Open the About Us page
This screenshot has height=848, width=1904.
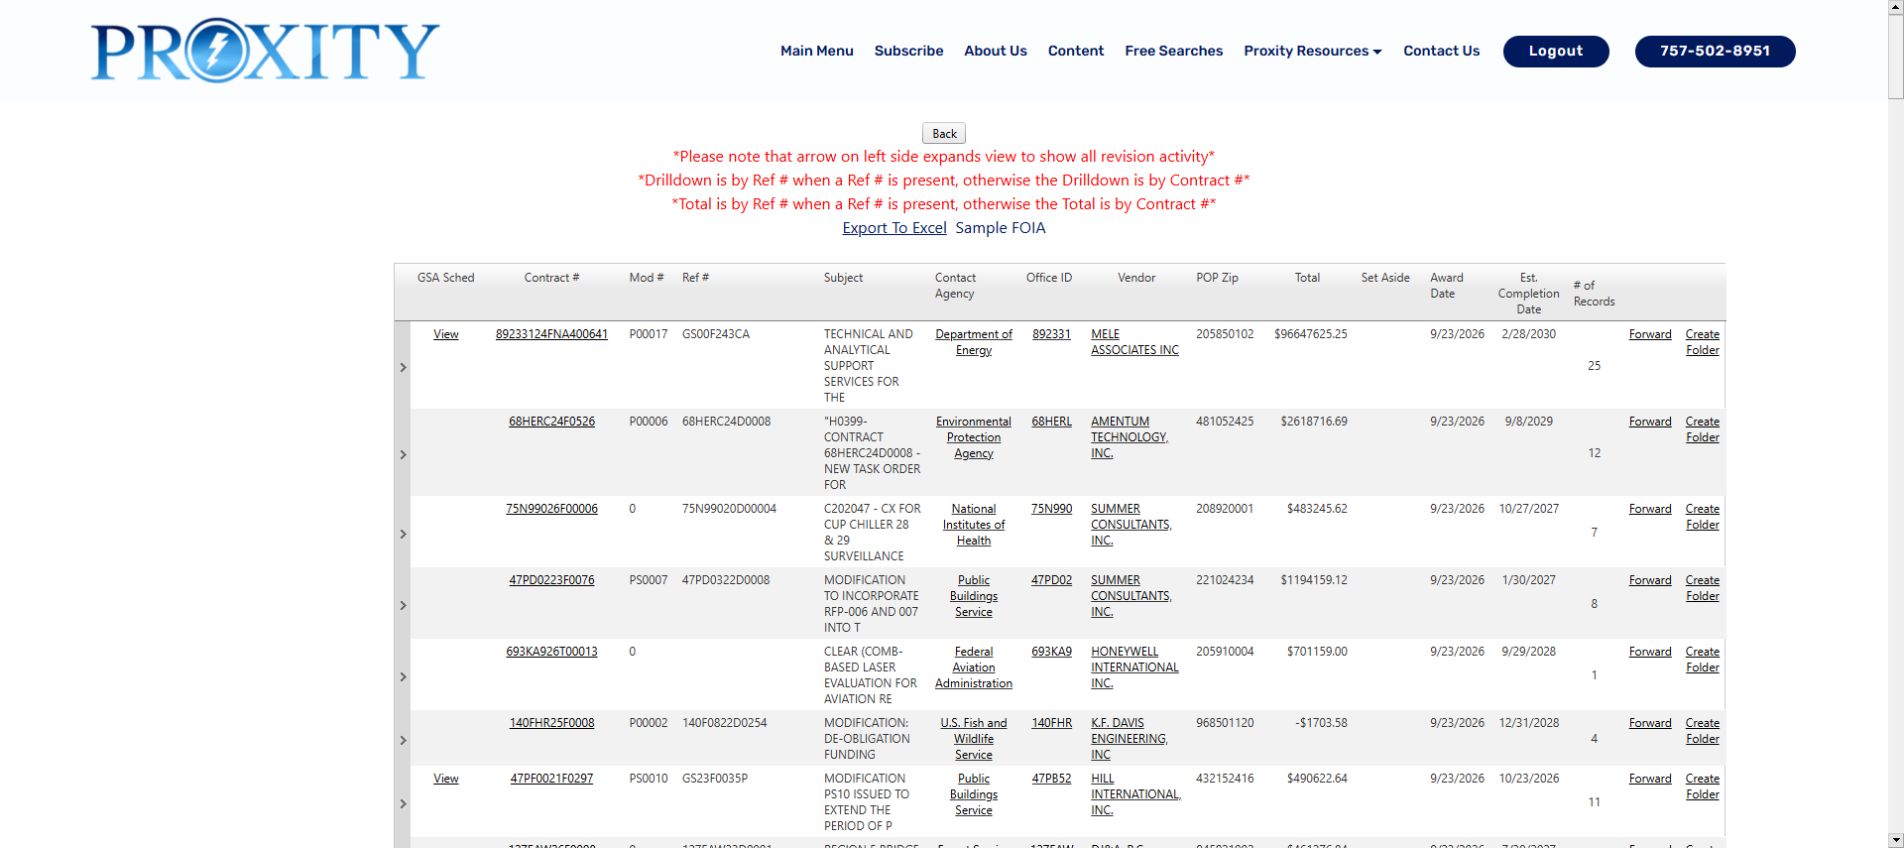pos(995,51)
